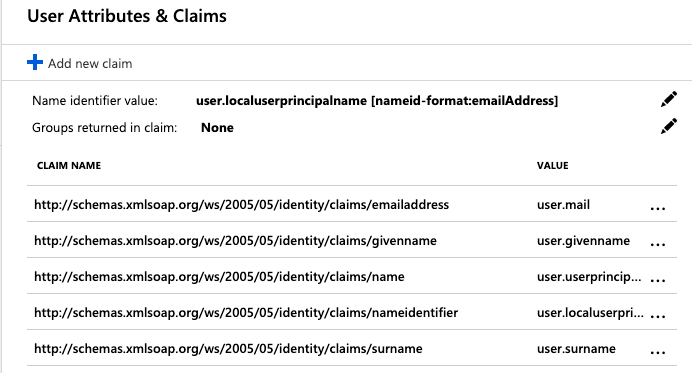Select the emailaddress claim URL
Image resolution: width=692 pixels, height=373 pixels.
(x=241, y=205)
